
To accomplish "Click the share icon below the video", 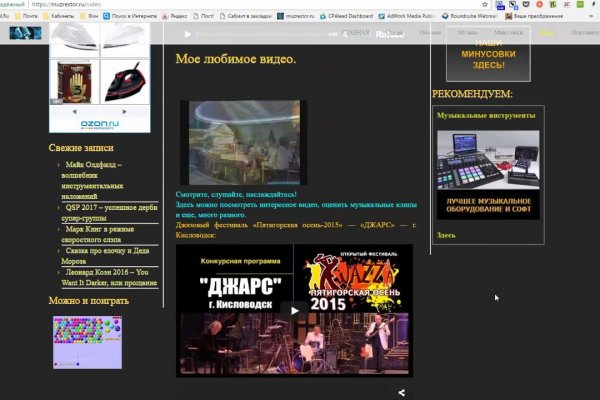I will (x=402, y=393).
